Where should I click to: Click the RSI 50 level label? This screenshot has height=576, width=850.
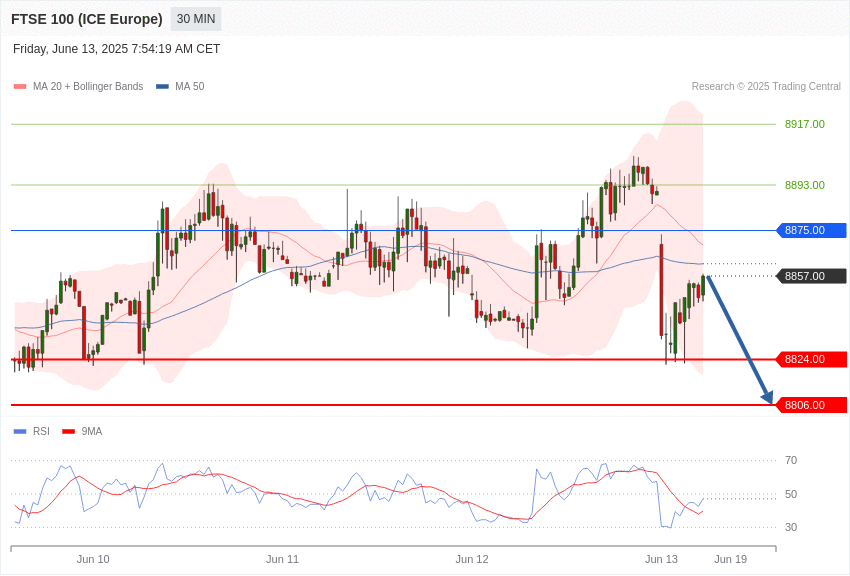pos(791,494)
